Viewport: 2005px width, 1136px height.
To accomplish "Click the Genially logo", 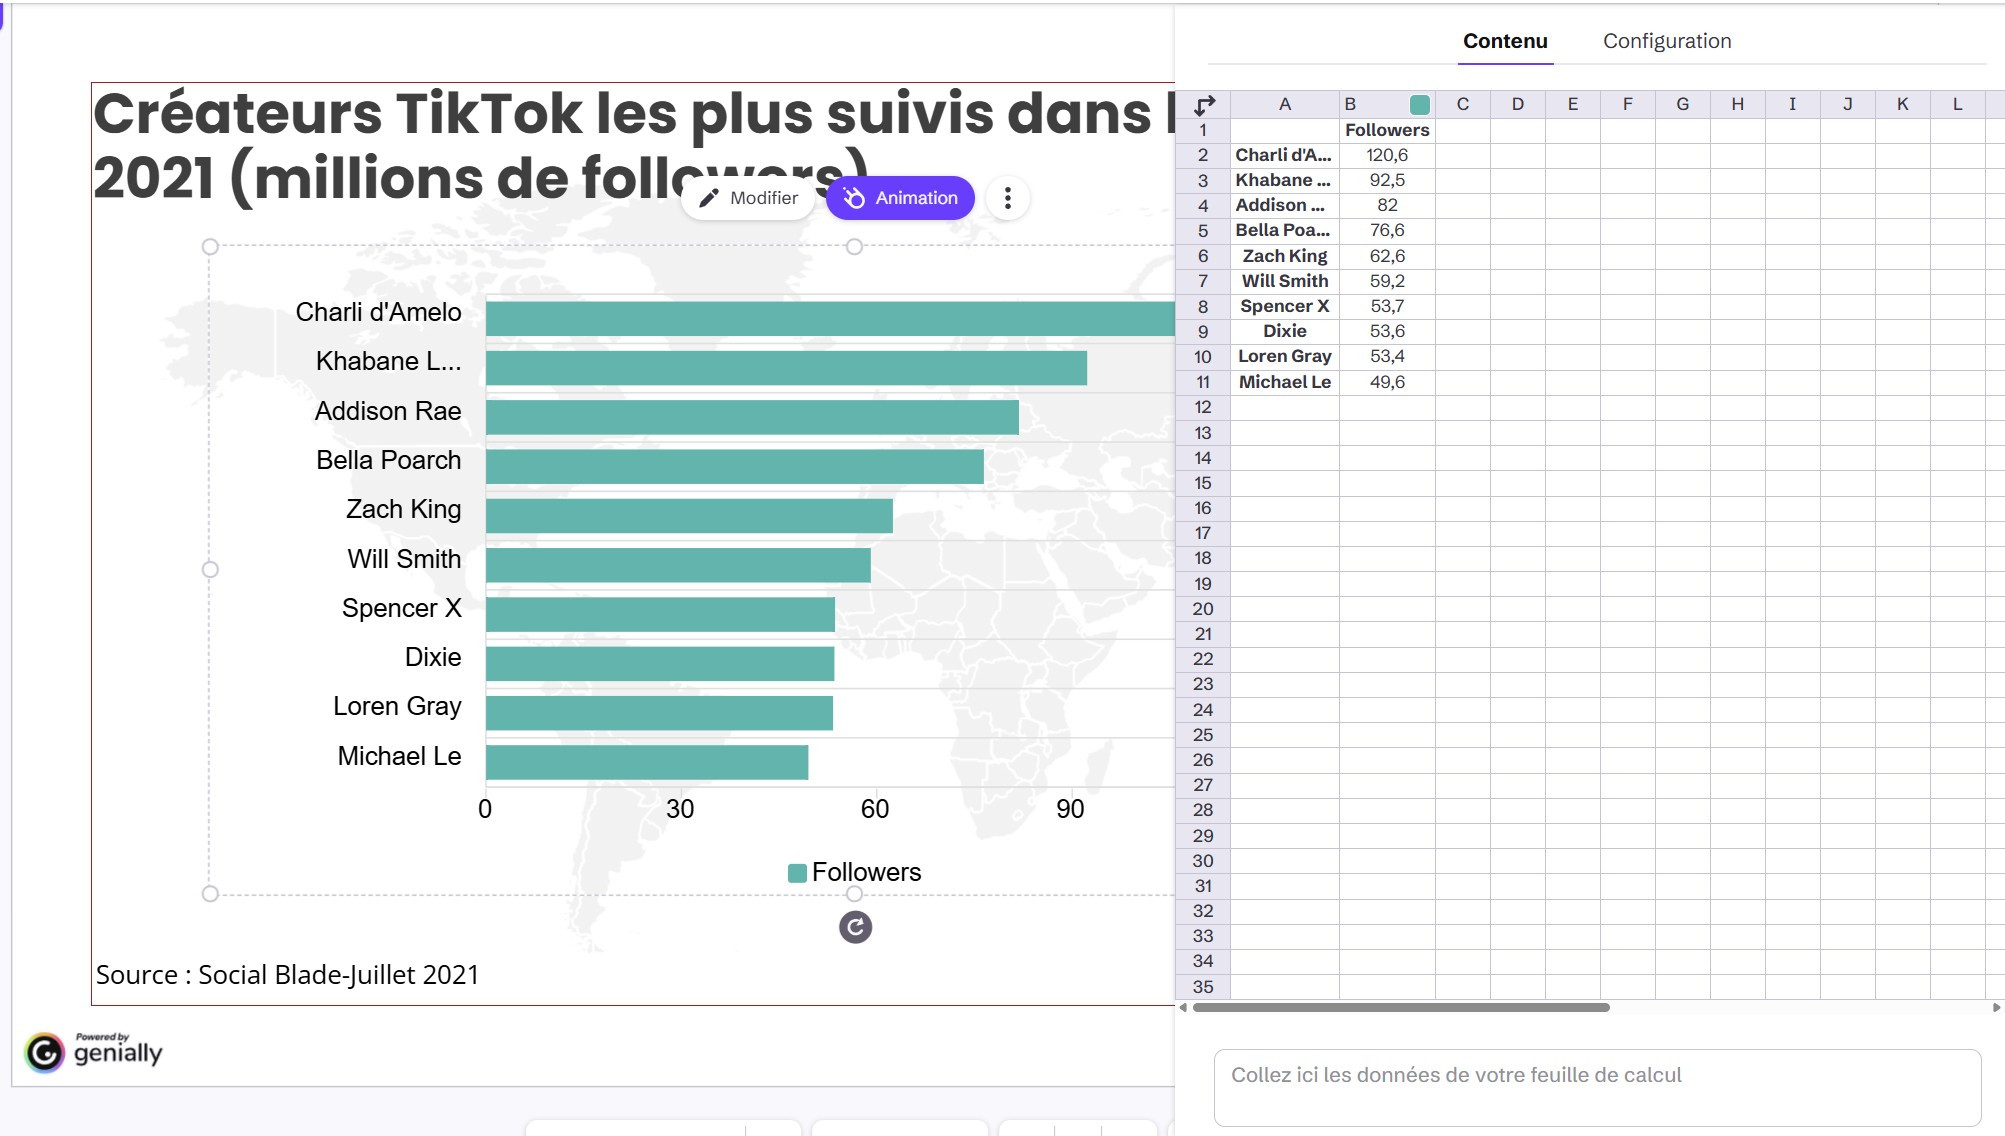I will click(x=93, y=1052).
